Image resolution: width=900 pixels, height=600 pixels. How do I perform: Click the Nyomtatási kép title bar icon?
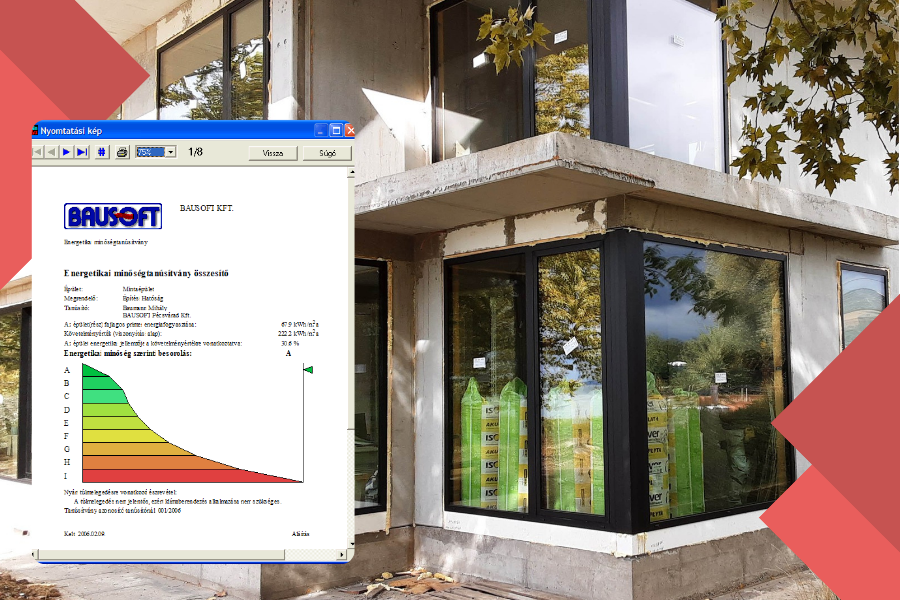[x=38, y=128]
